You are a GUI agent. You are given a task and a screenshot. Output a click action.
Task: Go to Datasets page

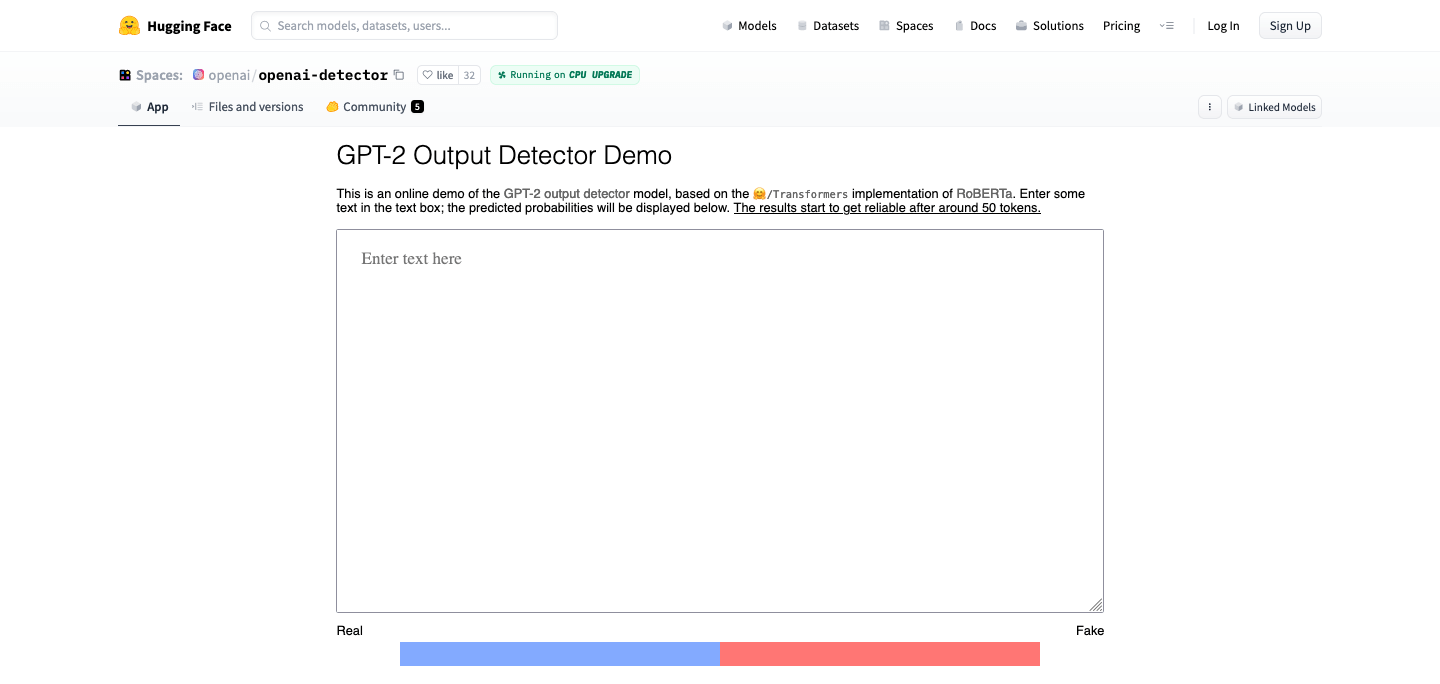(x=828, y=26)
